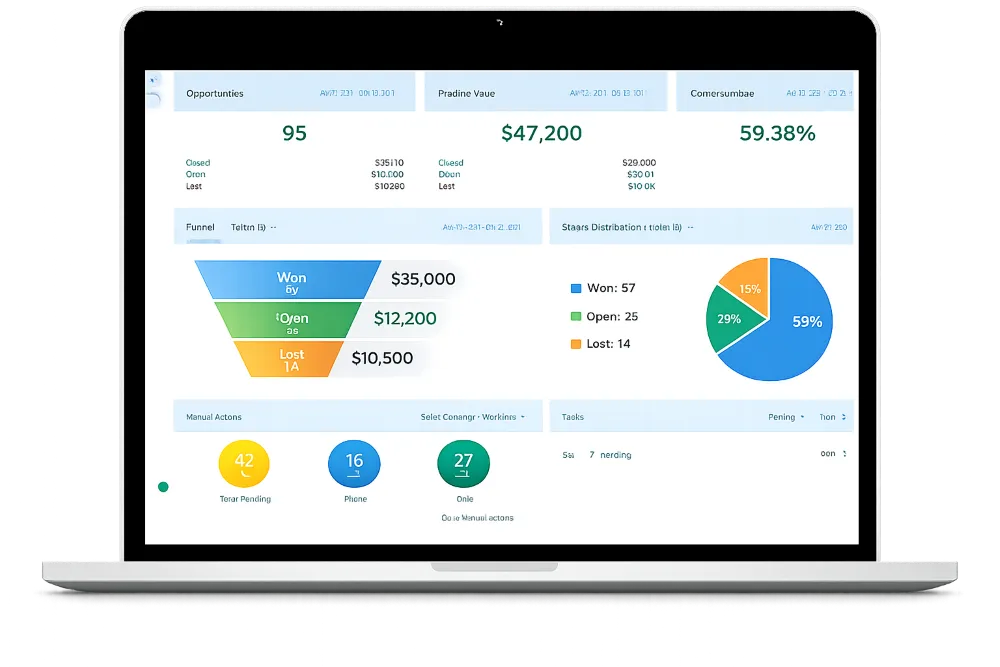Toggle the Open: 25 legend entry

tap(604, 316)
